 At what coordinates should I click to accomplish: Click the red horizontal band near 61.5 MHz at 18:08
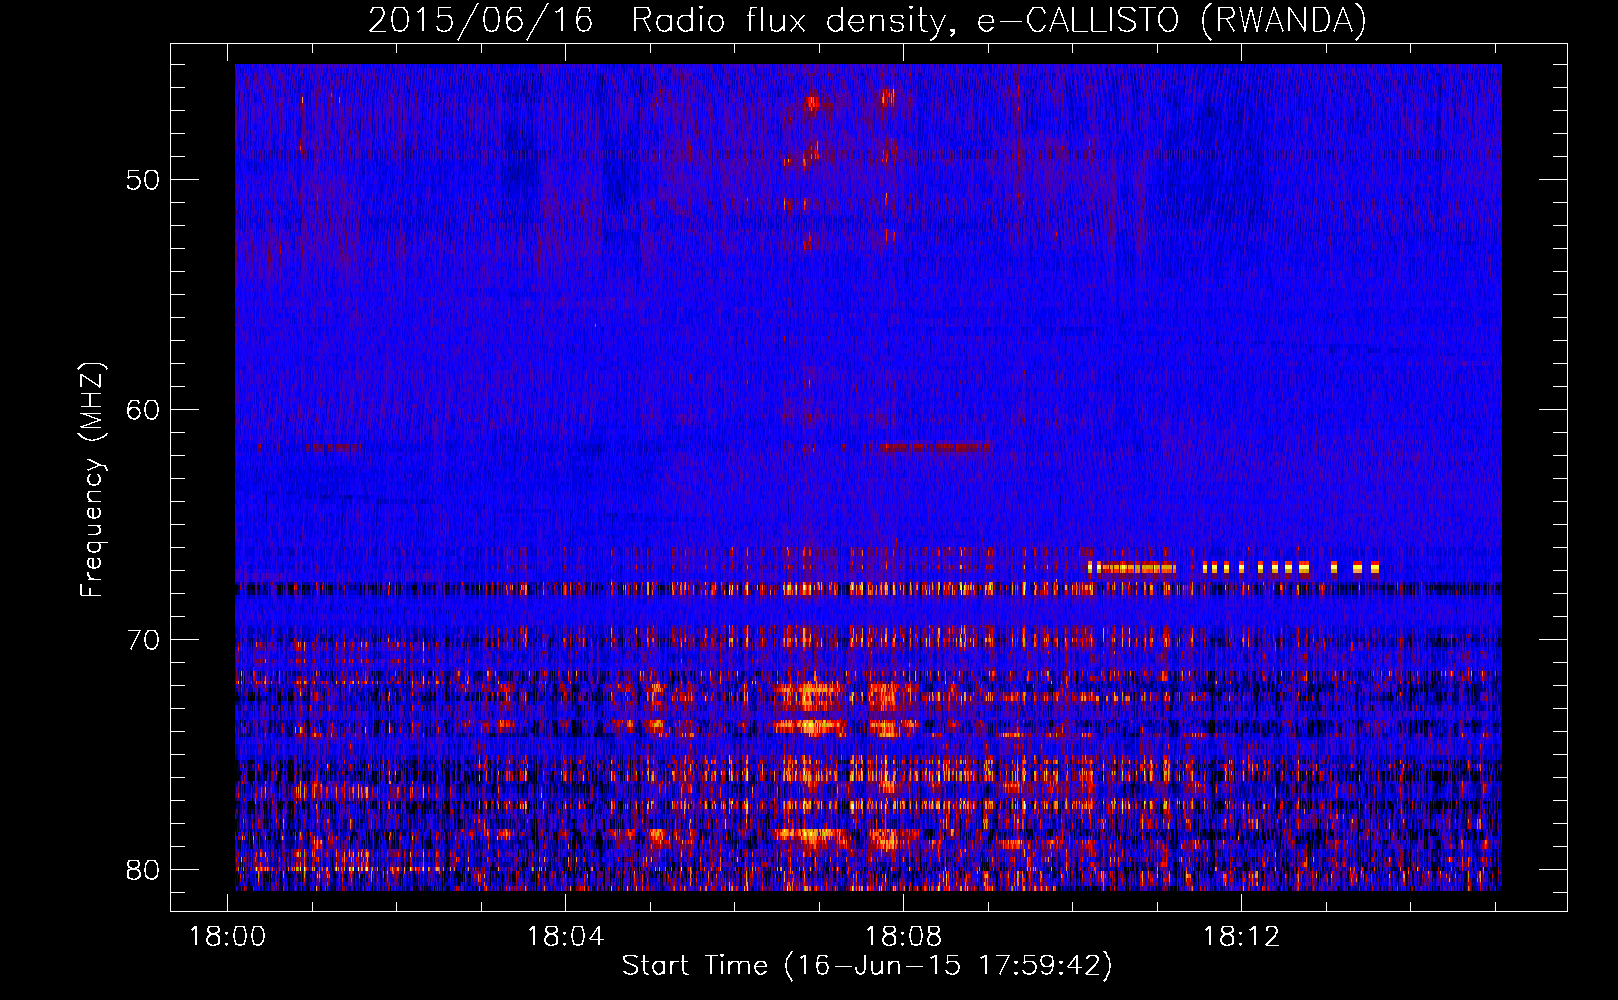pos(934,447)
